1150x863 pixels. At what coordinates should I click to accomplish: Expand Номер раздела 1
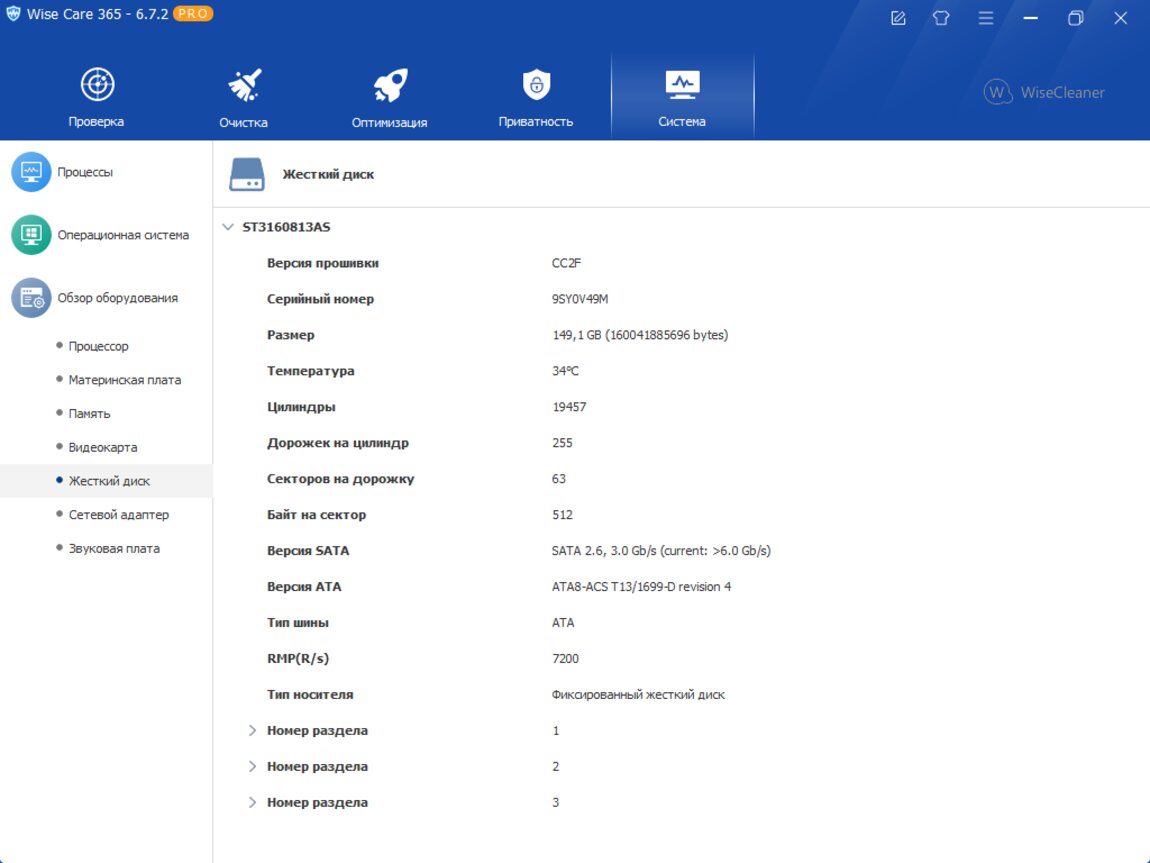(x=253, y=731)
